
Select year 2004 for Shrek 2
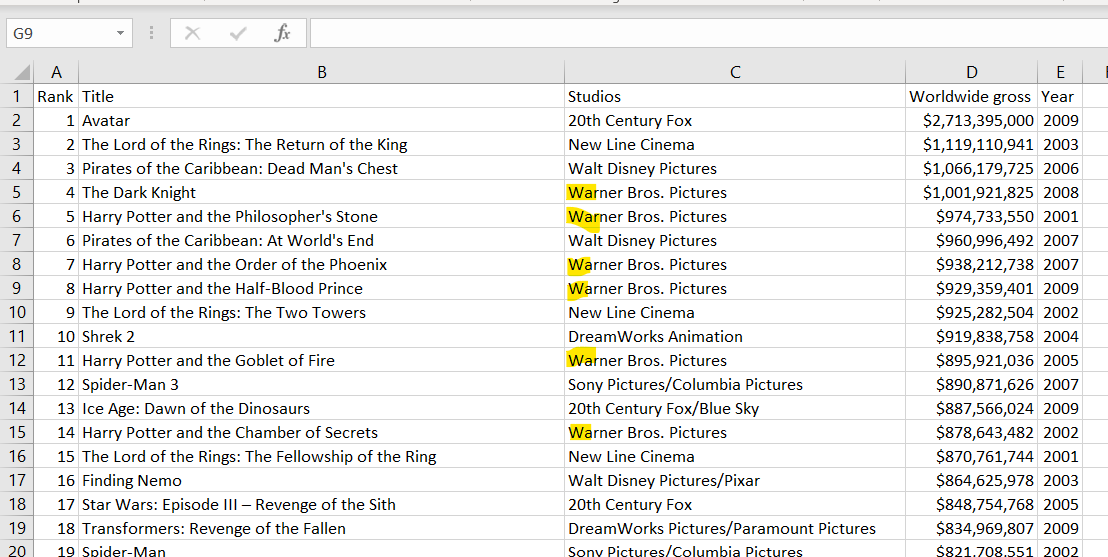coord(1060,336)
